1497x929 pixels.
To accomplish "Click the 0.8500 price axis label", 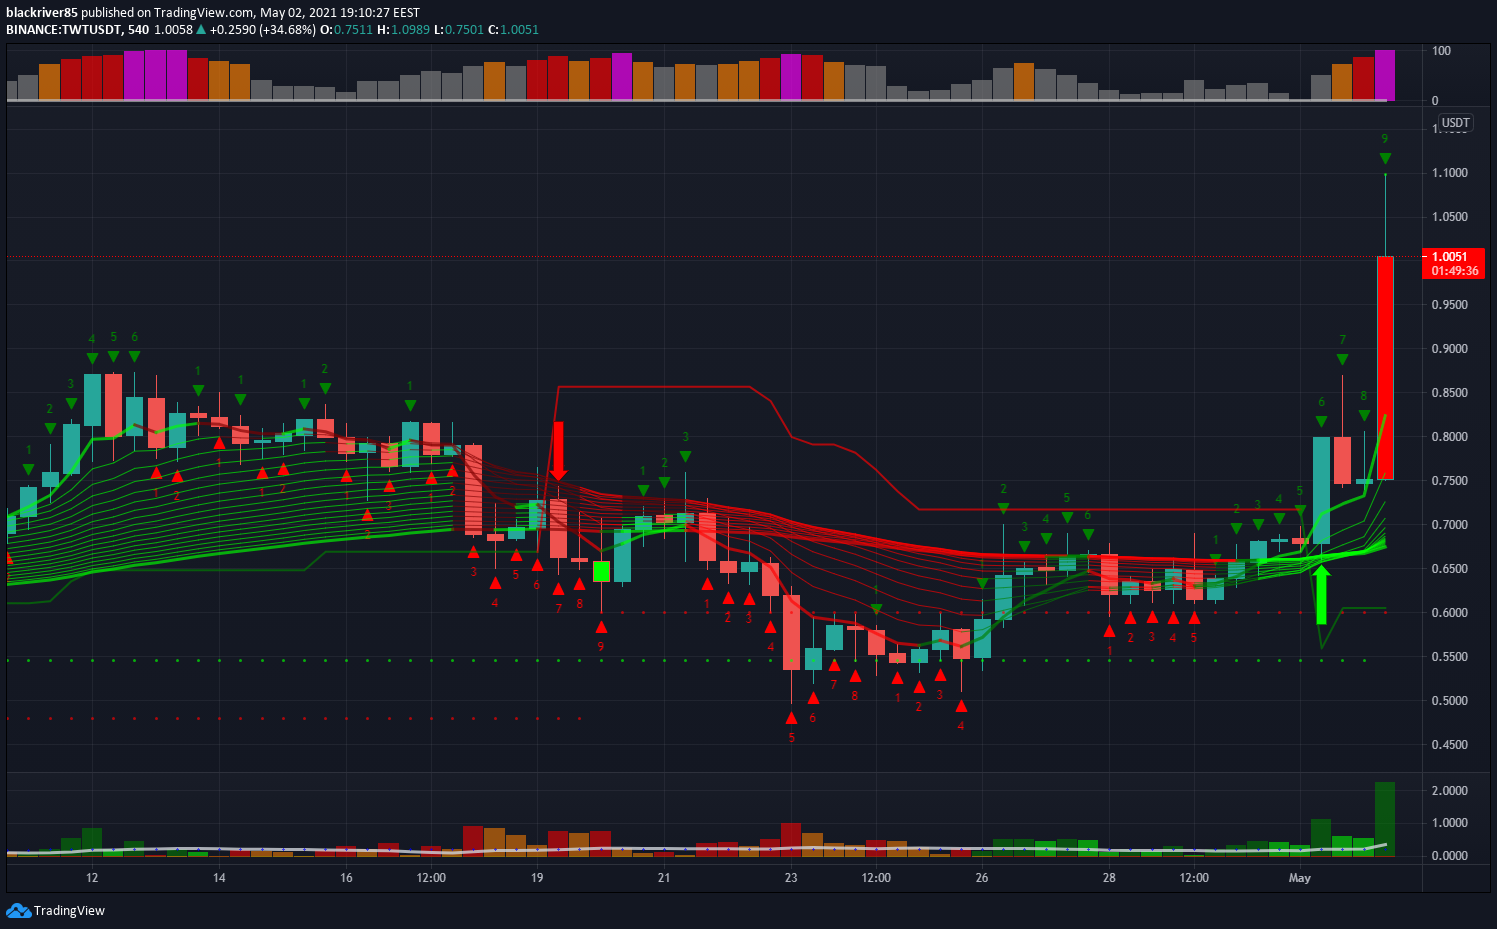I will click(1450, 393).
